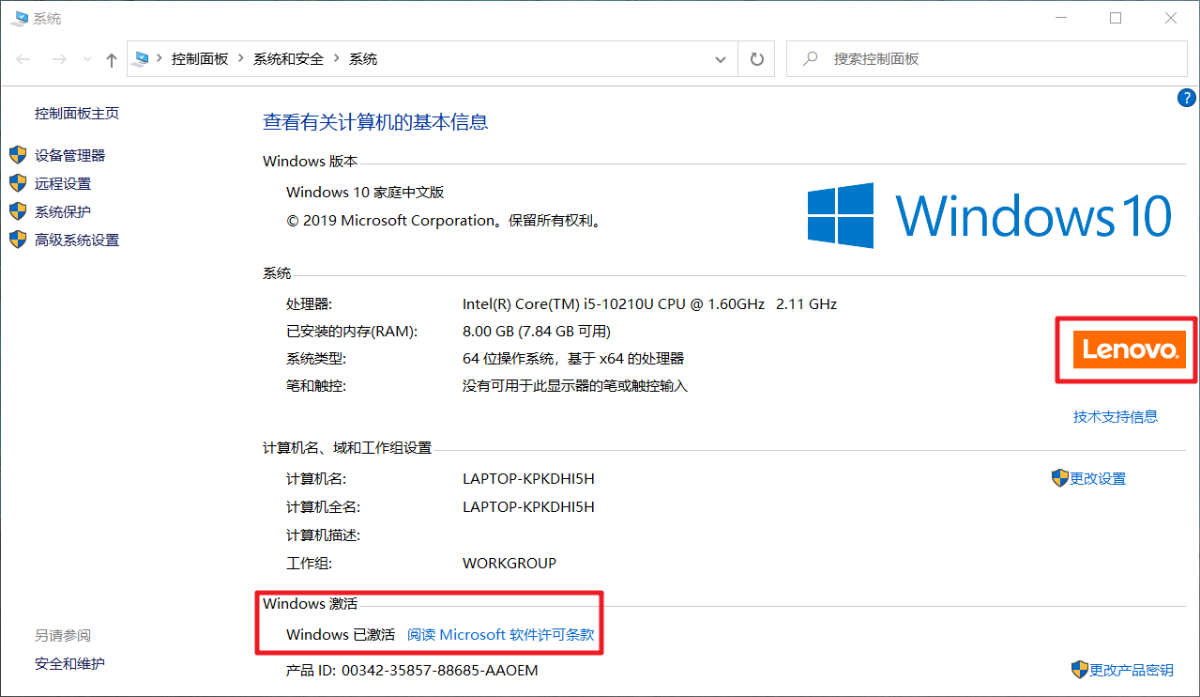The height and width of the screenshot is (697, 1200).
Task: Open help with the blue question mark
Action: [1186, 98]
